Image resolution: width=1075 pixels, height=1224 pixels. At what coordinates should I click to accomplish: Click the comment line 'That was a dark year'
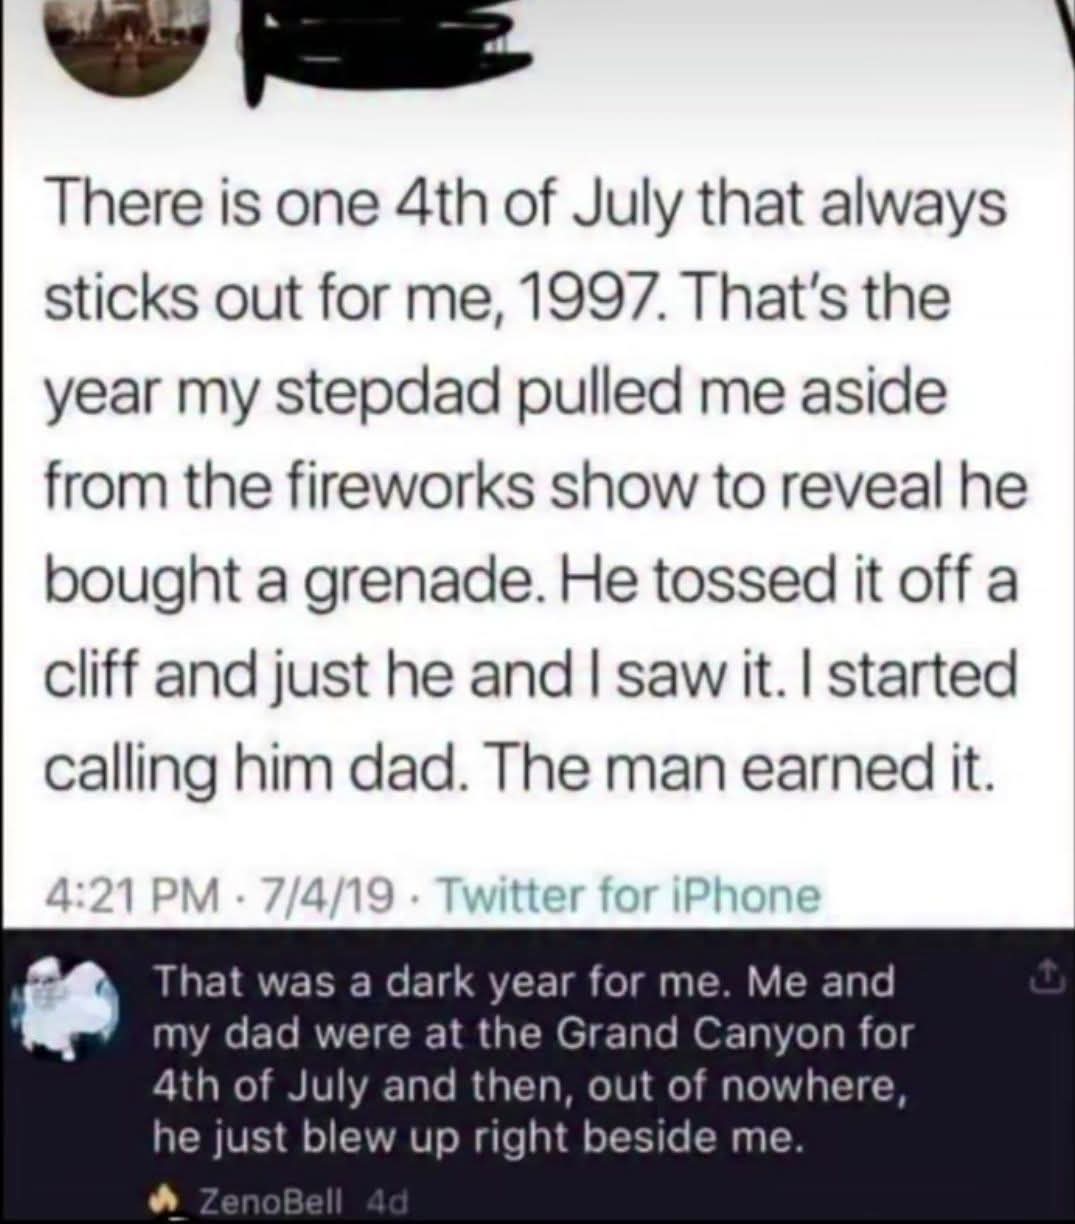523,982
